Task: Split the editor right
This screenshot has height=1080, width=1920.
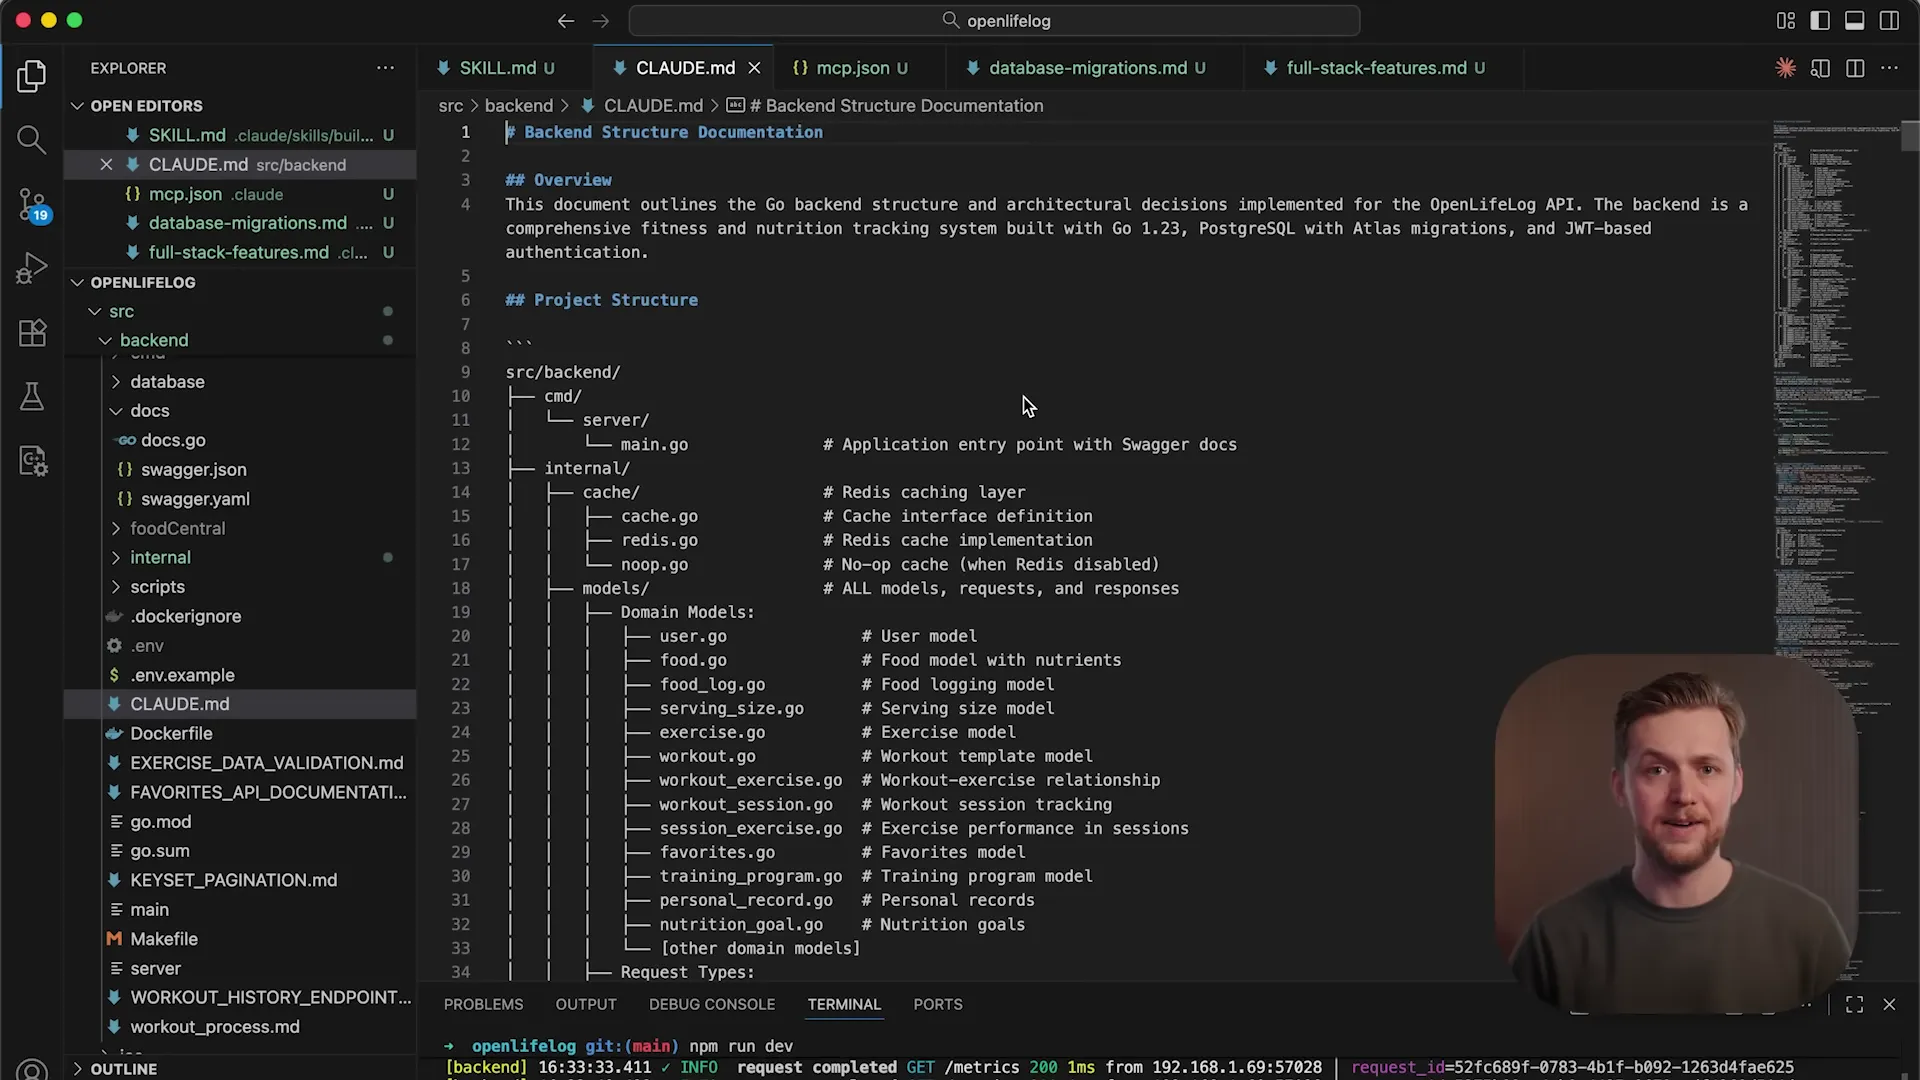Action: 1855,68
